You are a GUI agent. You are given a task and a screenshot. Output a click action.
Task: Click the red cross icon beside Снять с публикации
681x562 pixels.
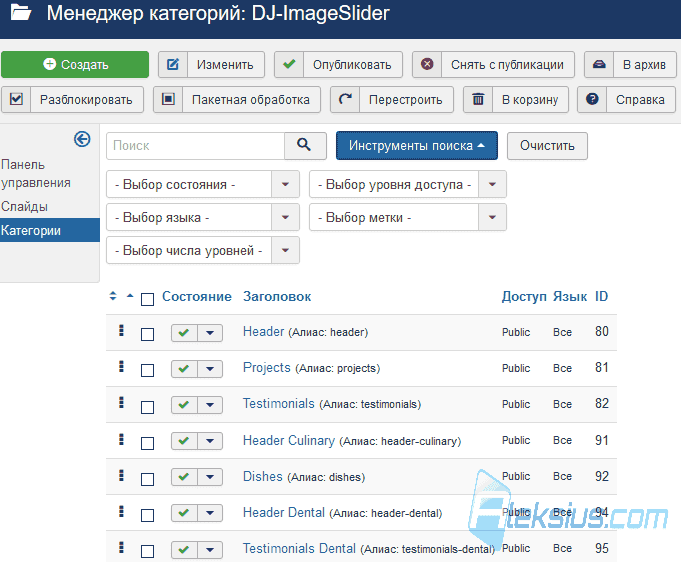[x=427, y=64]
